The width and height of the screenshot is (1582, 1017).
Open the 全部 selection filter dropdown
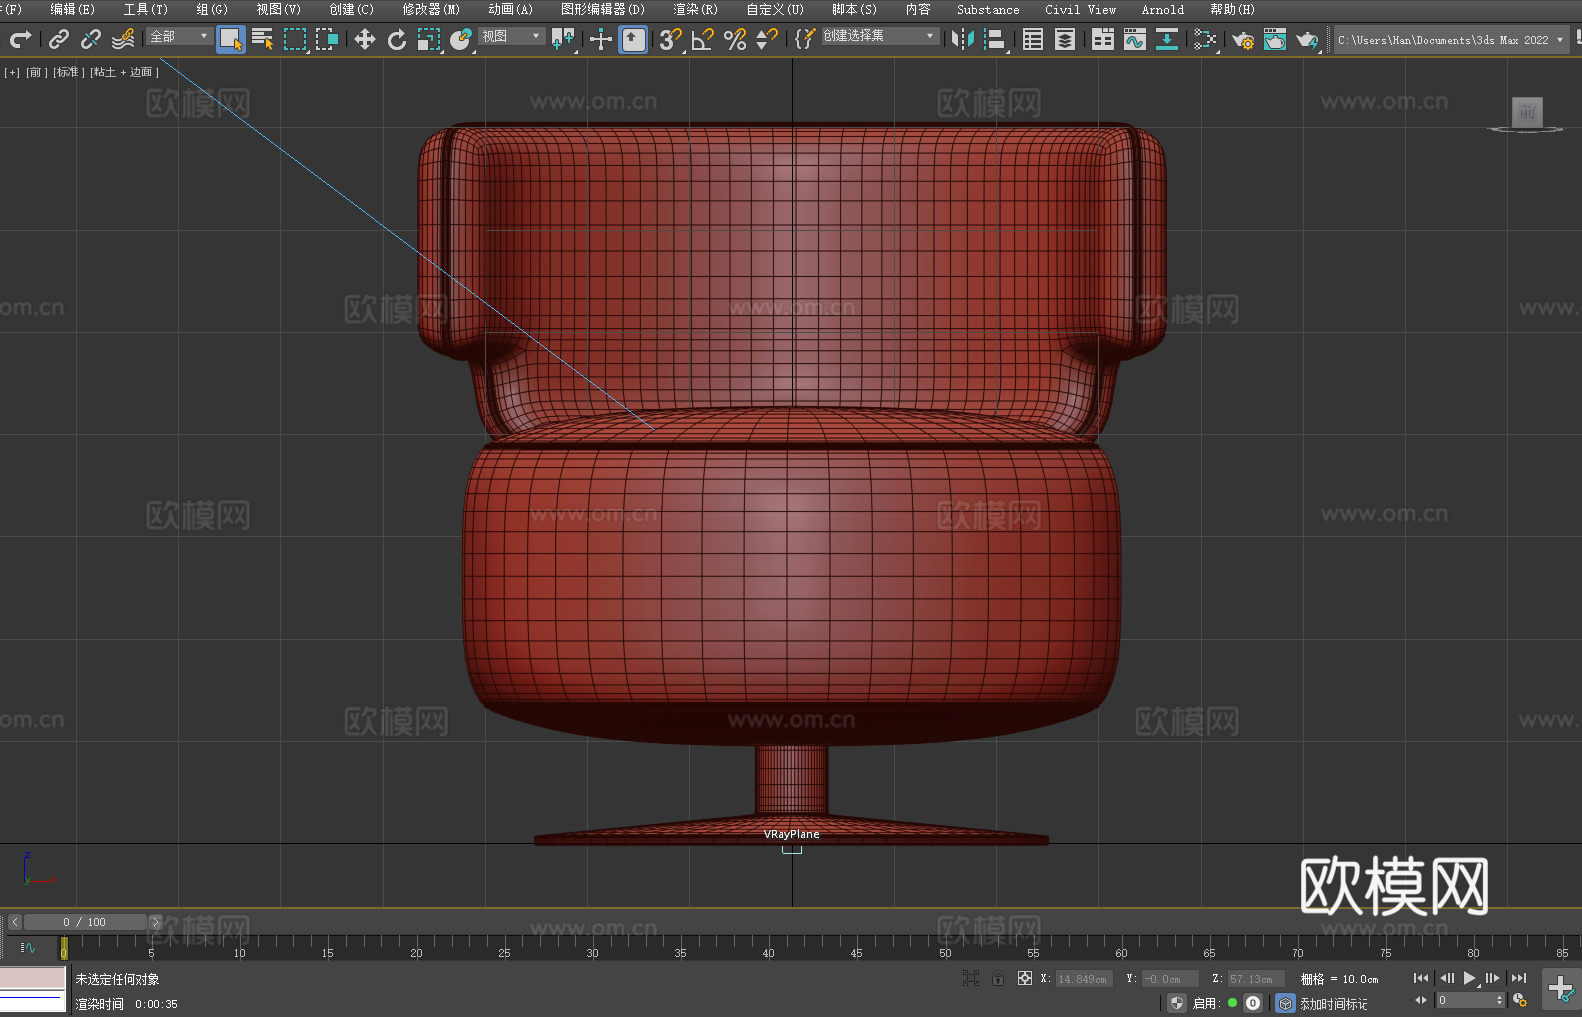coord(179,36)
